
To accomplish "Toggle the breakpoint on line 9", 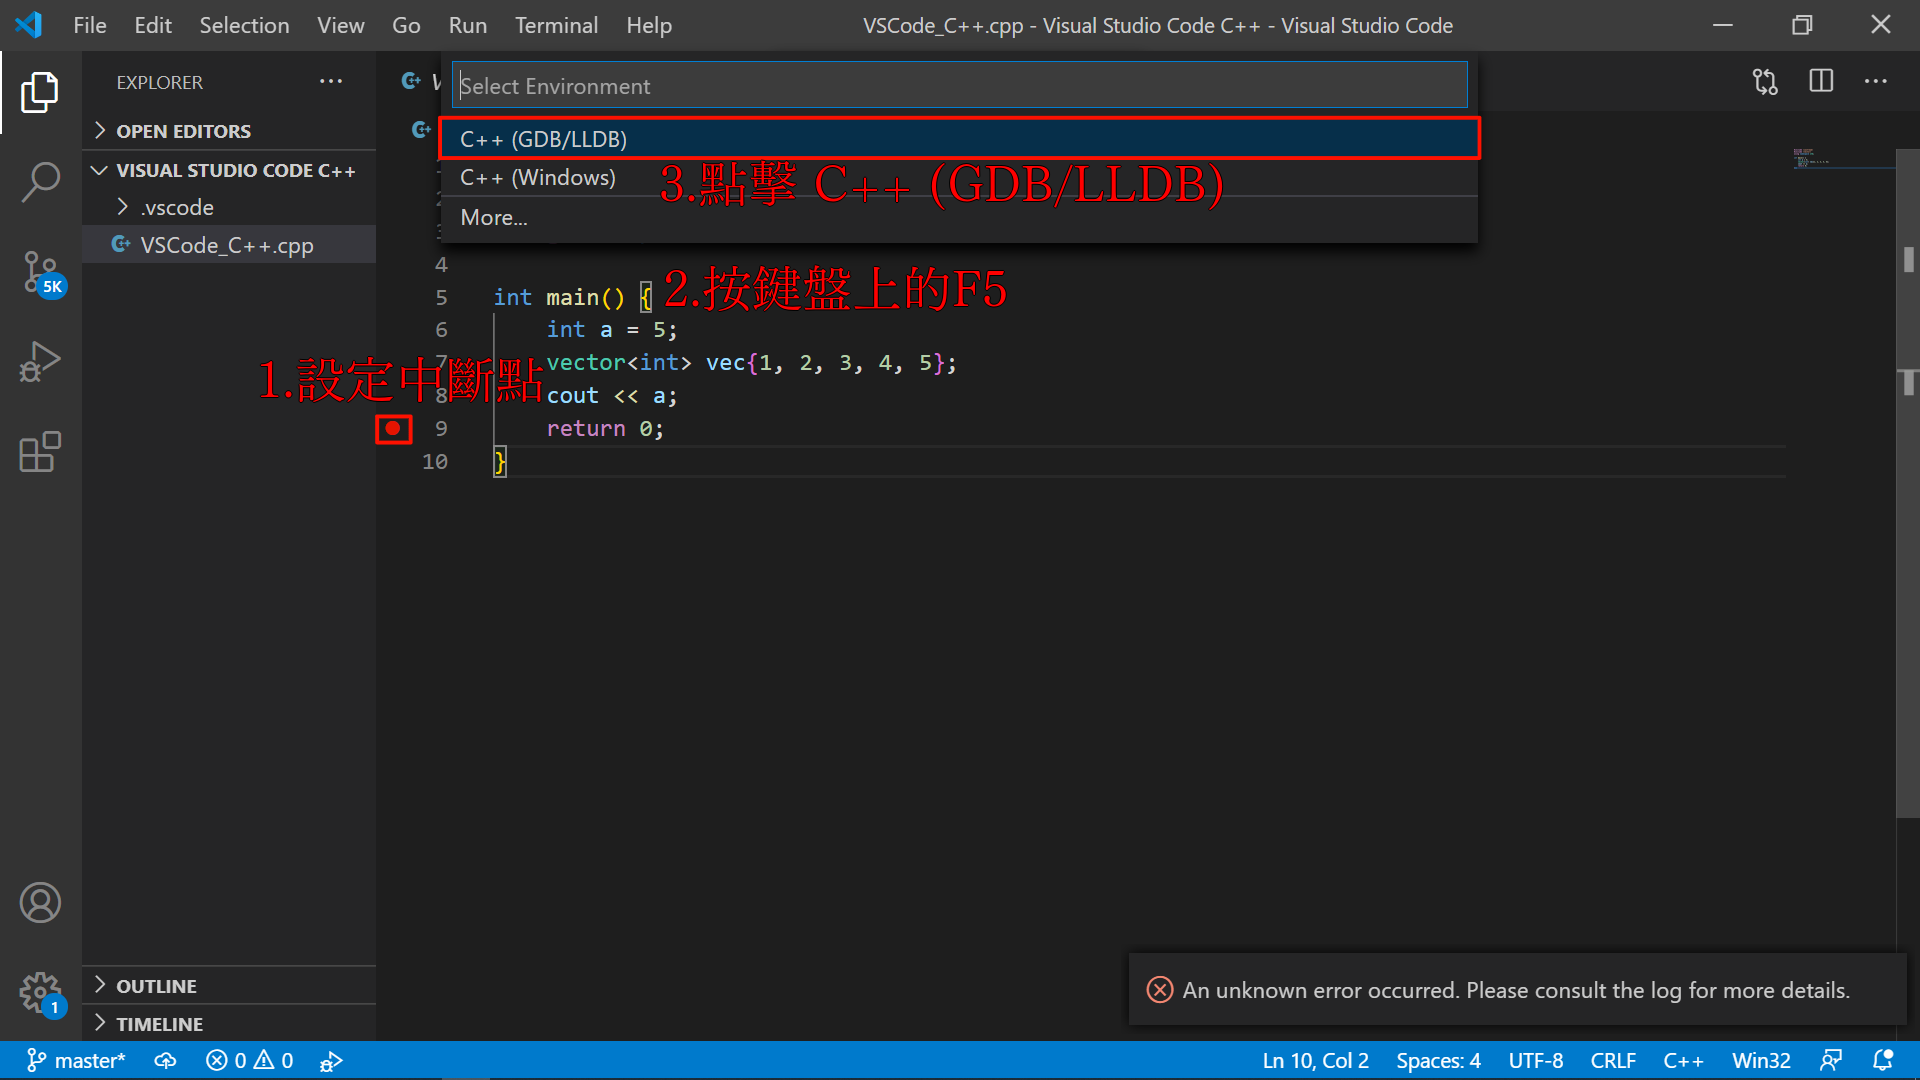I will coord(393,429).
